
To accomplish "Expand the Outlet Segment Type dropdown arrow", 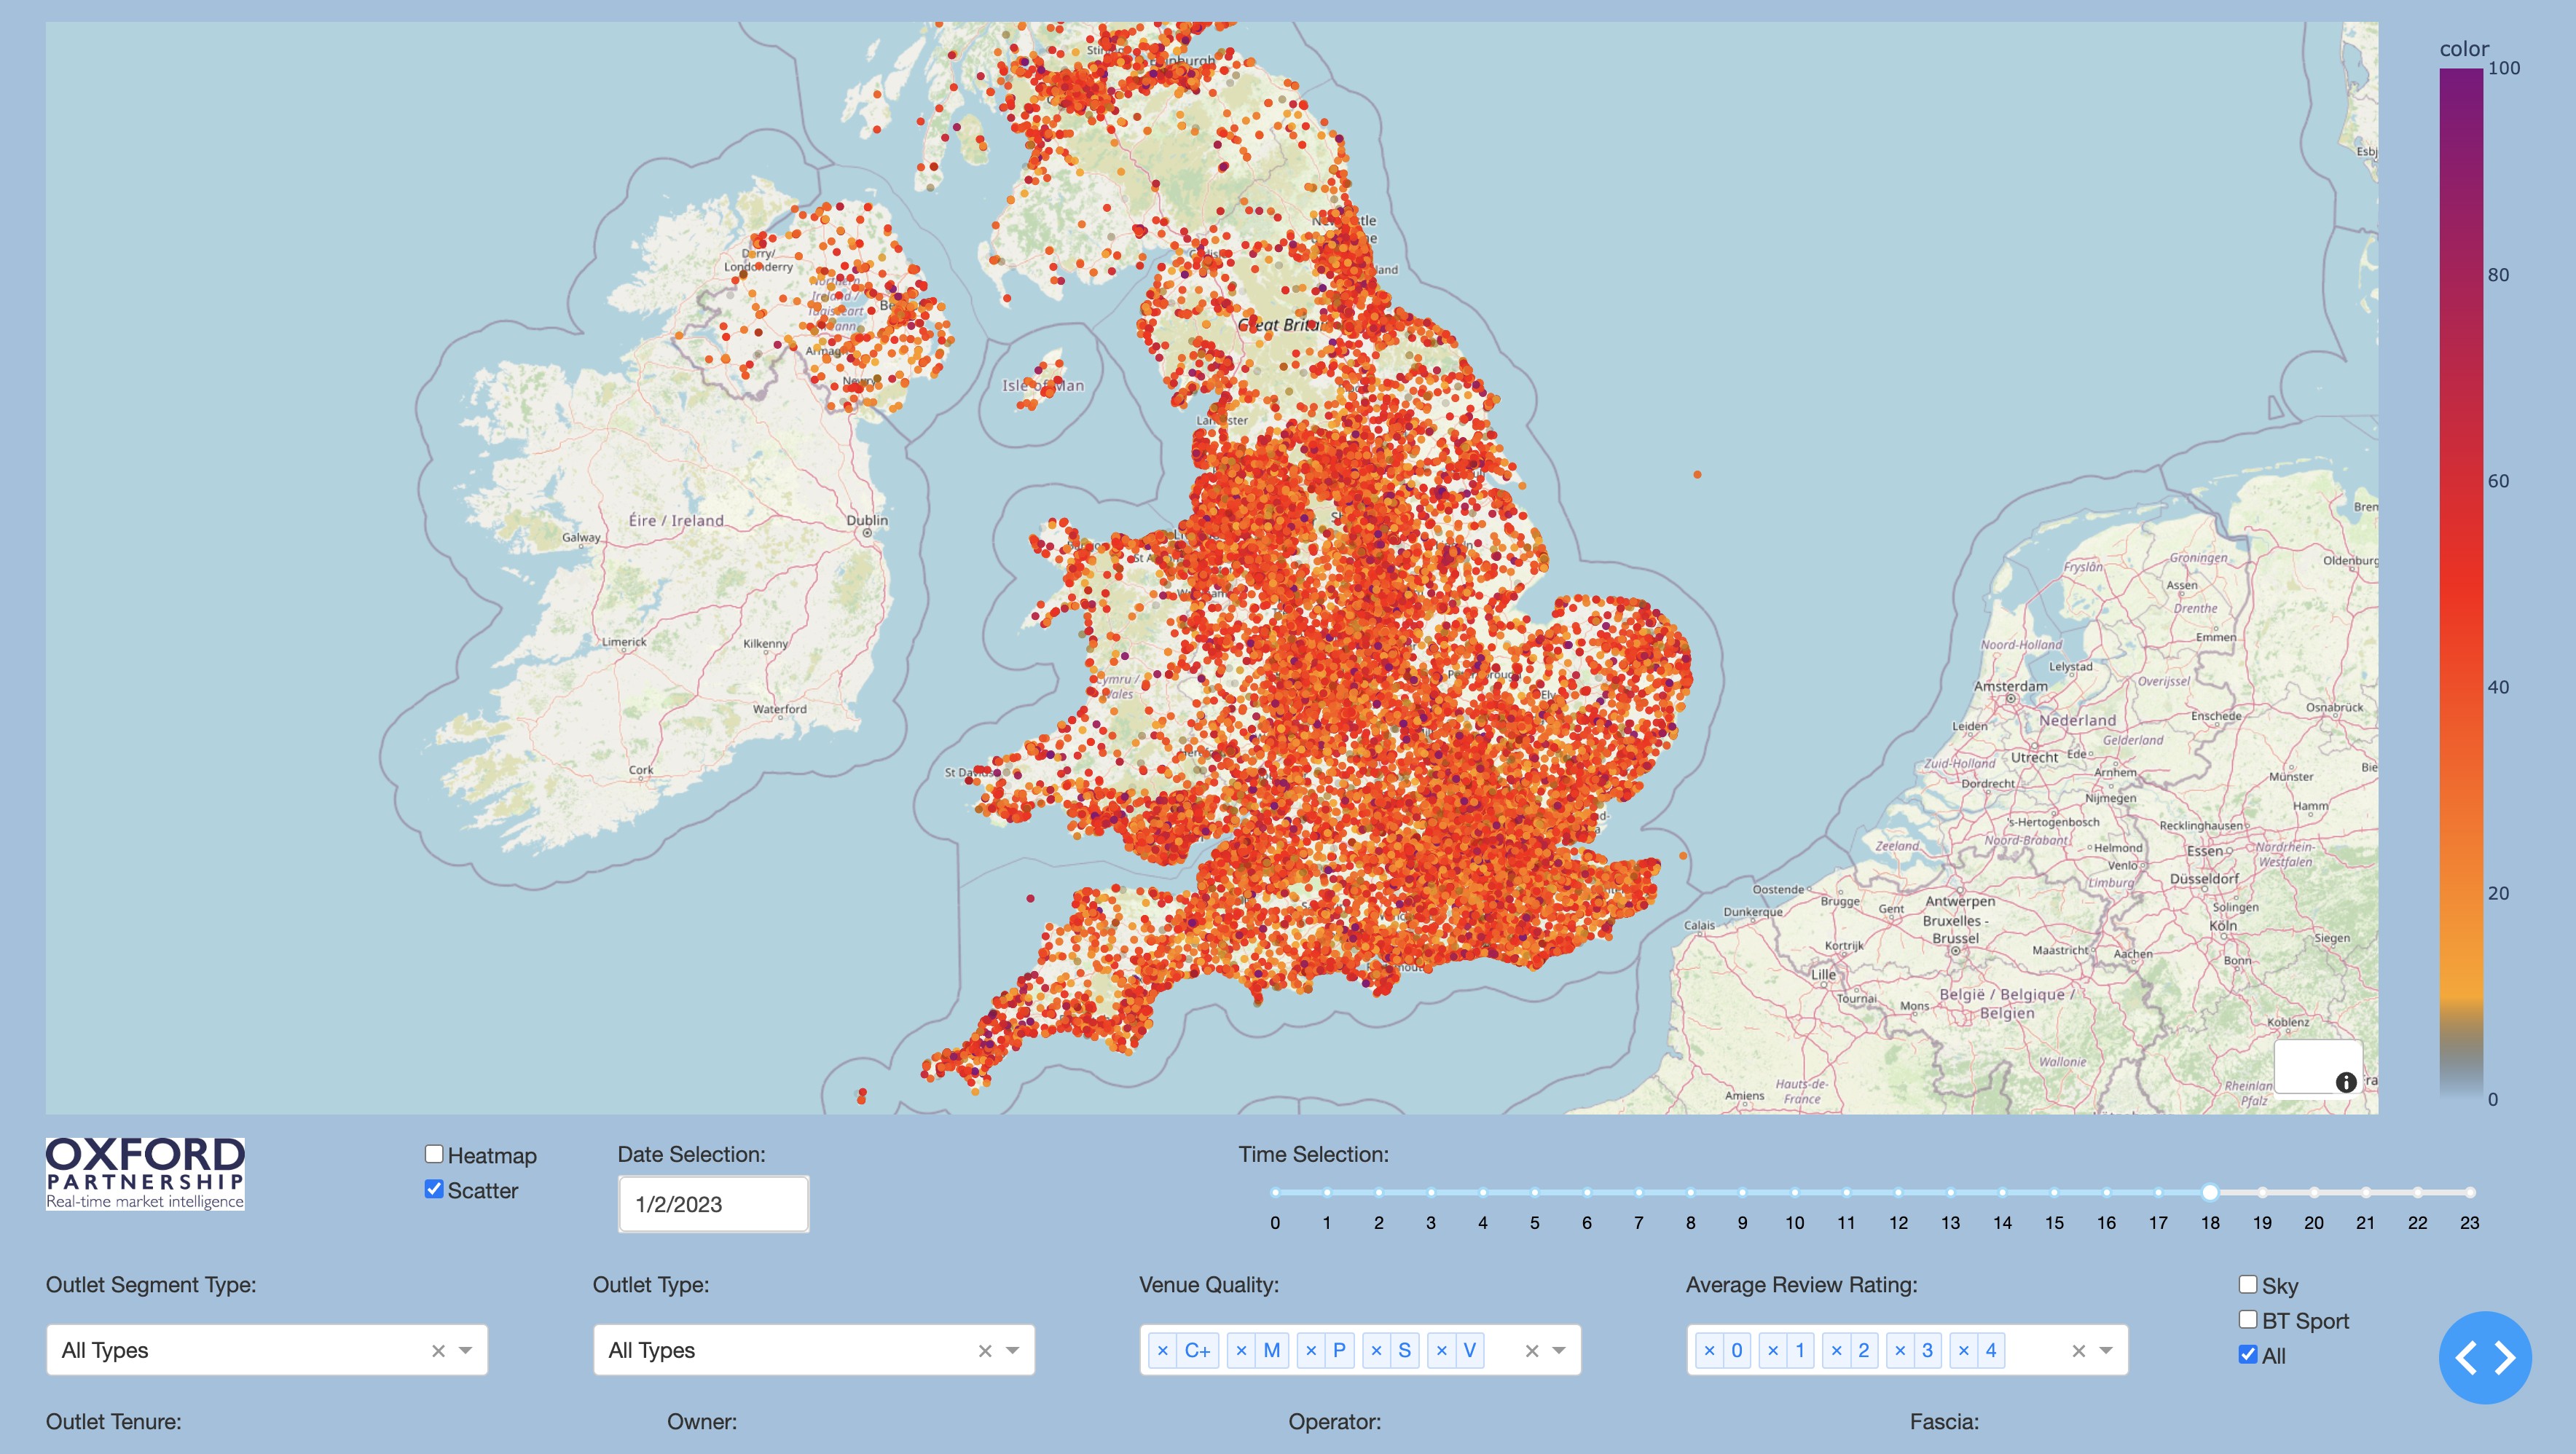I will 466,1351.
